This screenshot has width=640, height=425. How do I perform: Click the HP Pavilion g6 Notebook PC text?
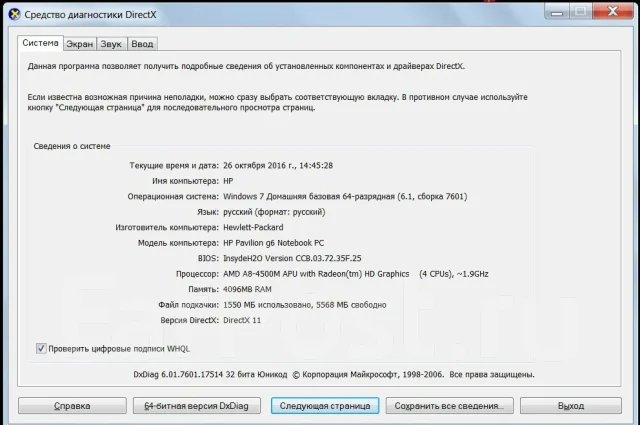tap(273, 243)
